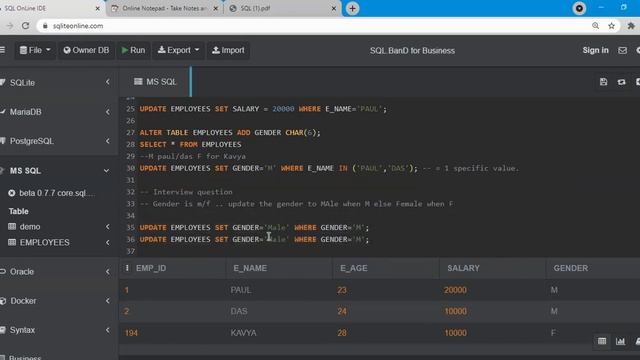Click the 20000 salary cell
Image resolution: width=640 pixels, height=360 pixels.
click(x=455, y=290)
